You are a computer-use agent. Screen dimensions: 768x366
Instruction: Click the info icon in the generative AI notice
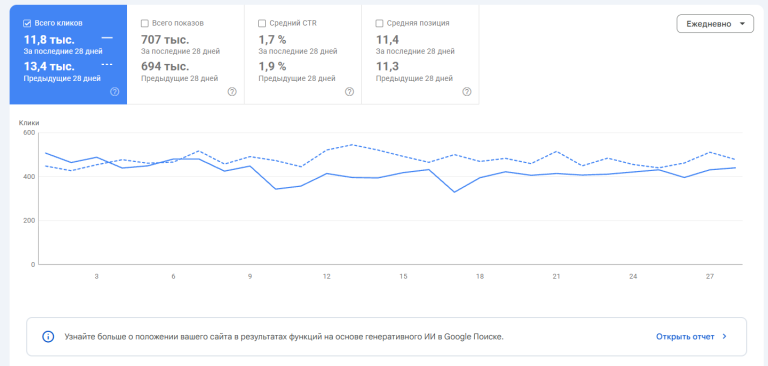pos(48,337)
